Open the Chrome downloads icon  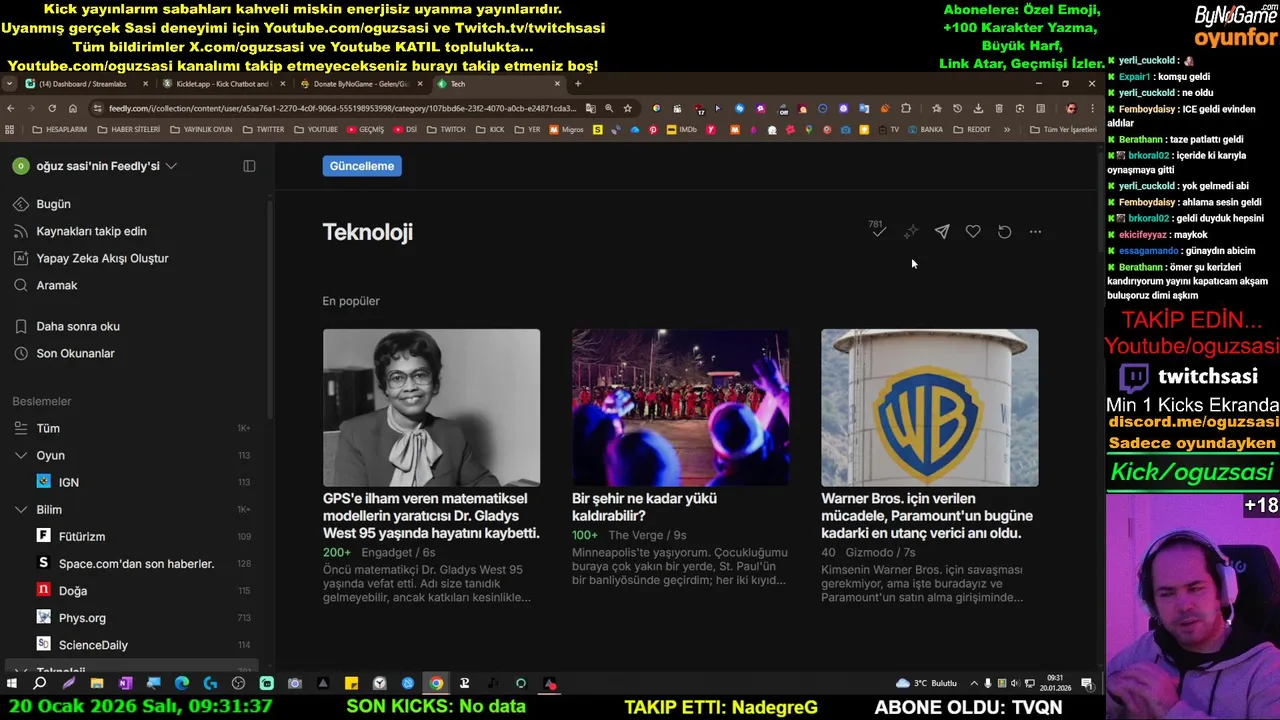[x=978, y=108]
